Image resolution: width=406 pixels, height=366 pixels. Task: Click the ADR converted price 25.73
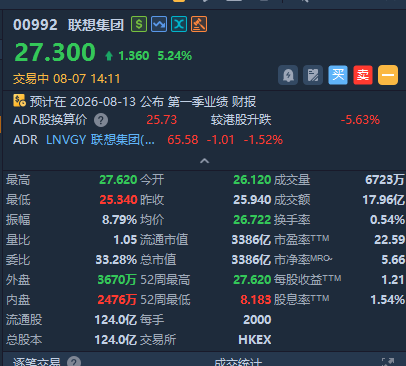coord(162,120)
